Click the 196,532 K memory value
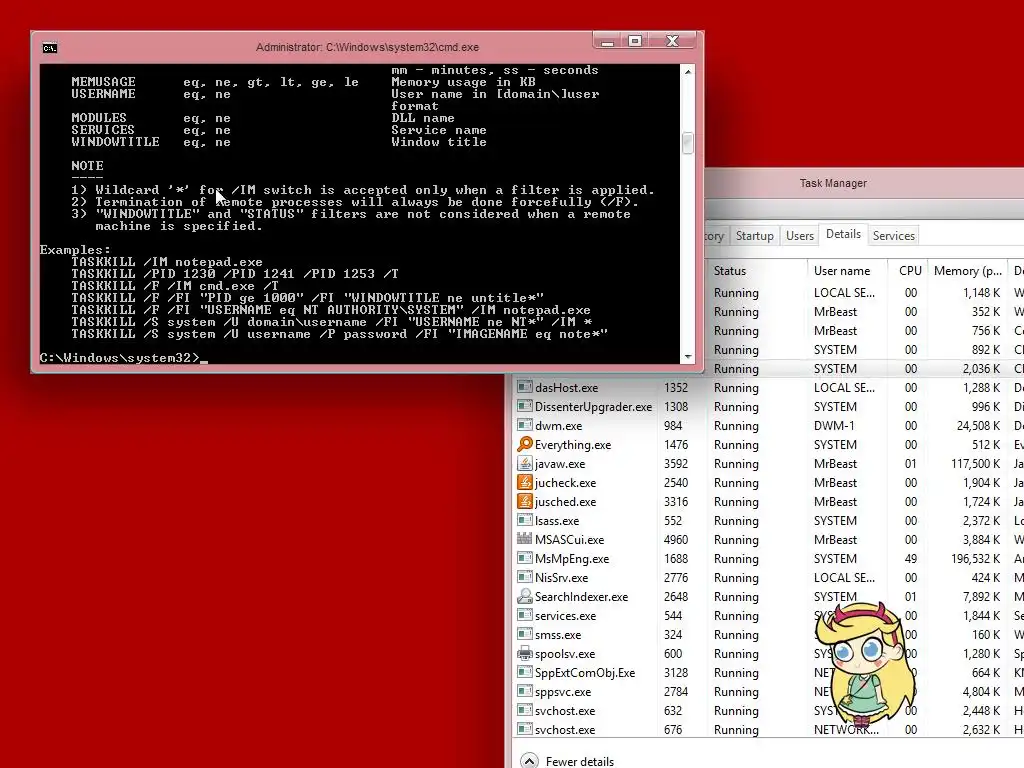 click(x=976, y=558)
